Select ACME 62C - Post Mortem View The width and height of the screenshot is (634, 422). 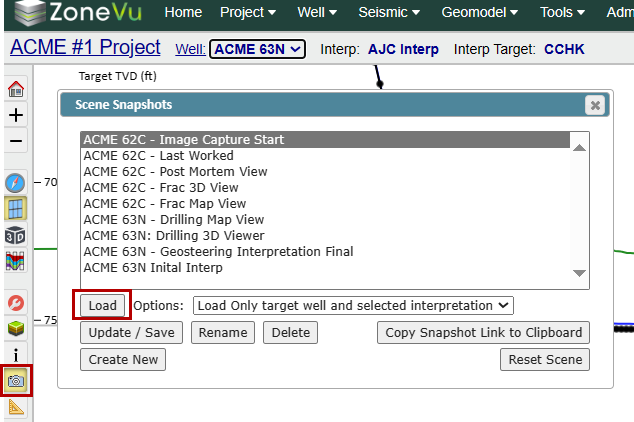(325, 172)
